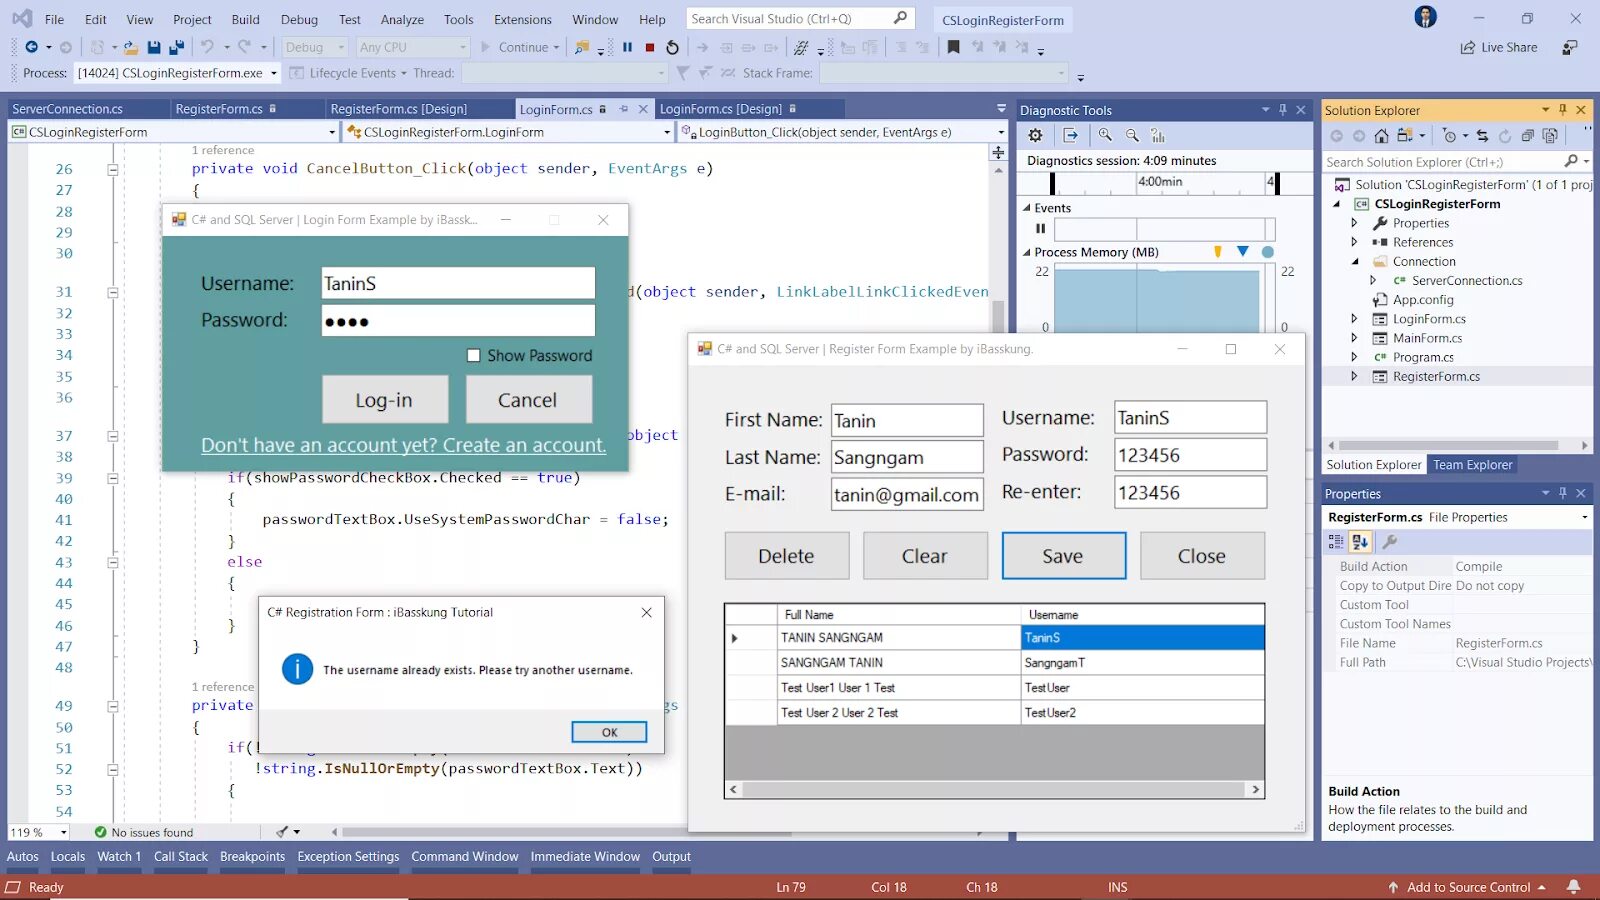
Task: Click the Solution Explorer Home icon
Action: click(x=1381, y=136)
